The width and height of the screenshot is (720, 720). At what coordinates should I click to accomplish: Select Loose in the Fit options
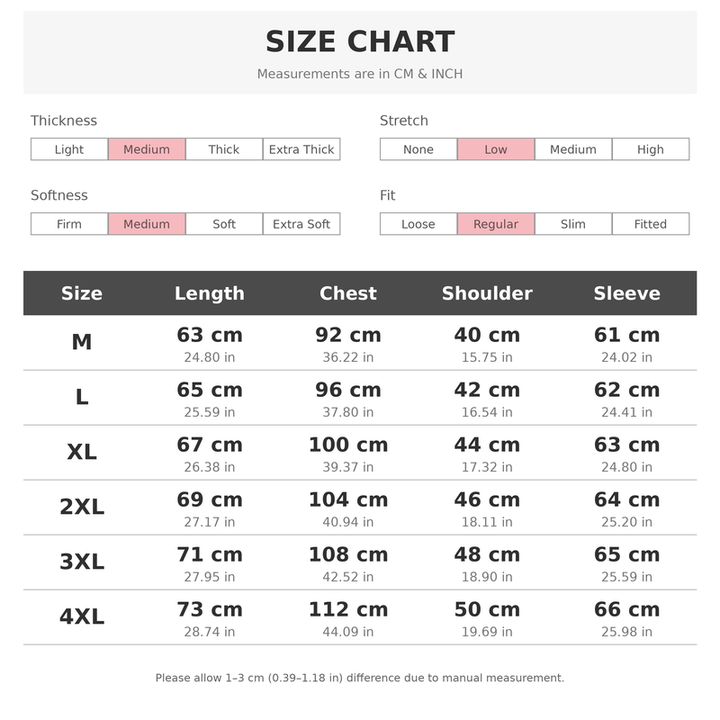418,224
